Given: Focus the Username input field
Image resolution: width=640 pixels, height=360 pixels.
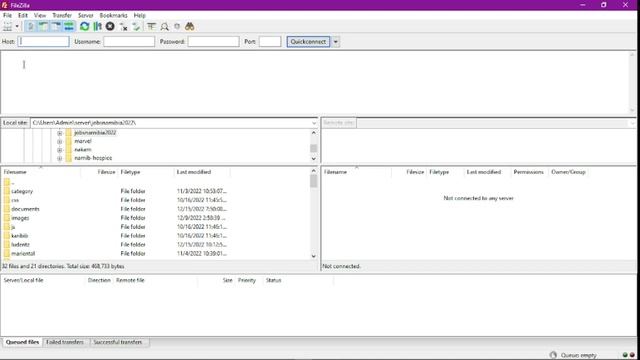Looking at the screenshot, I should tap(129, 42).
